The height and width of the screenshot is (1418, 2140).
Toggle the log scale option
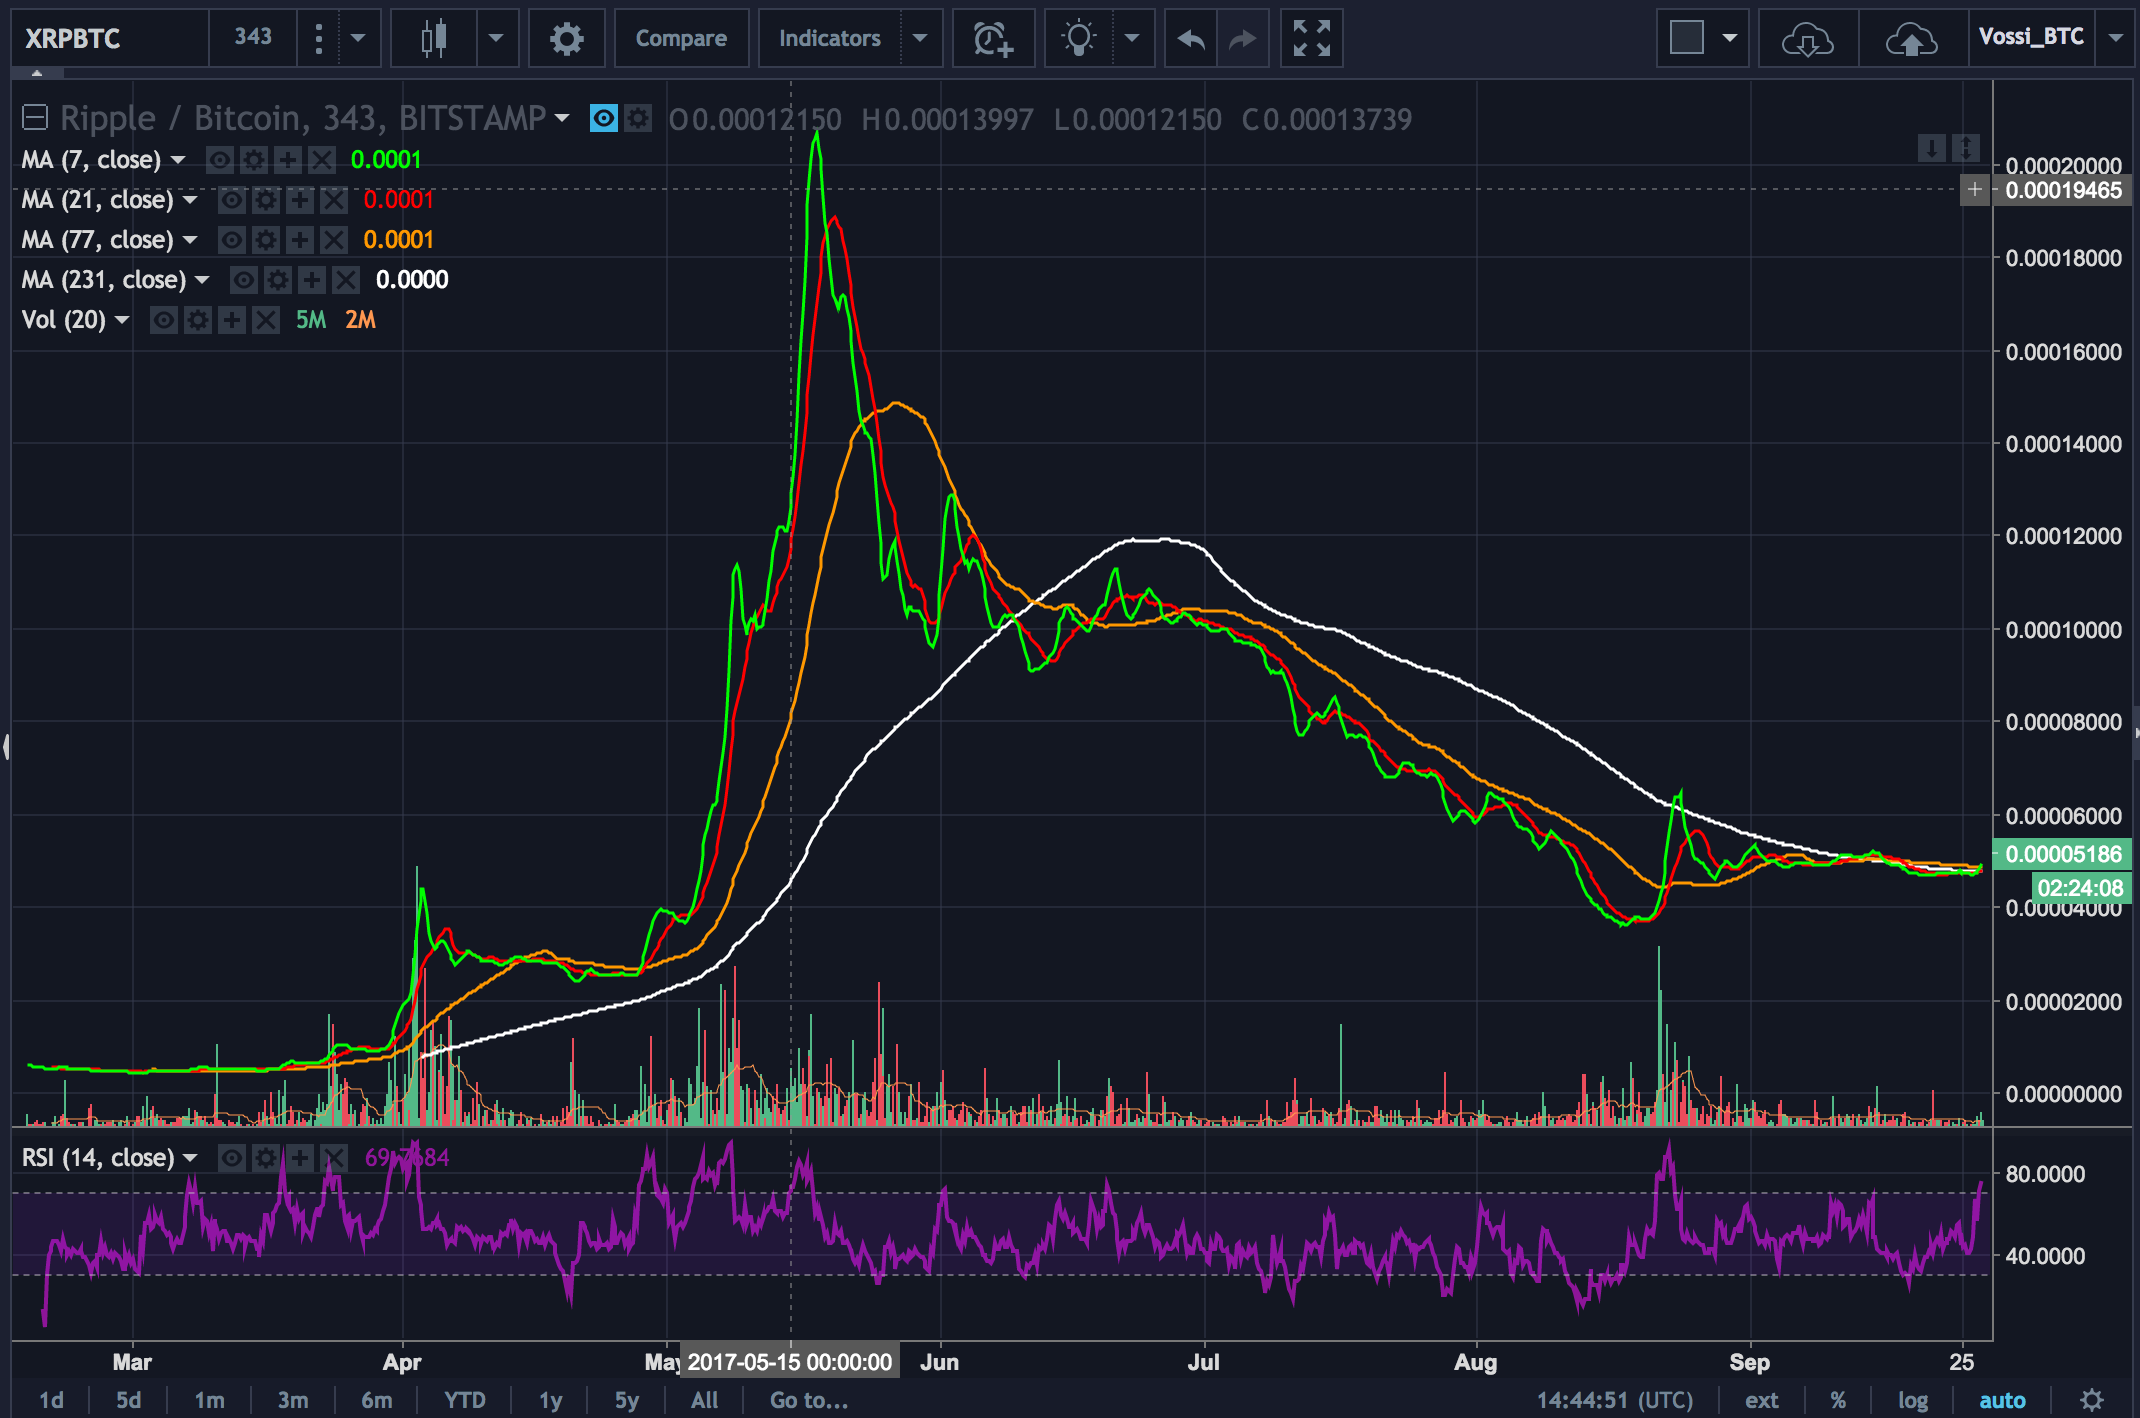1912,1400
